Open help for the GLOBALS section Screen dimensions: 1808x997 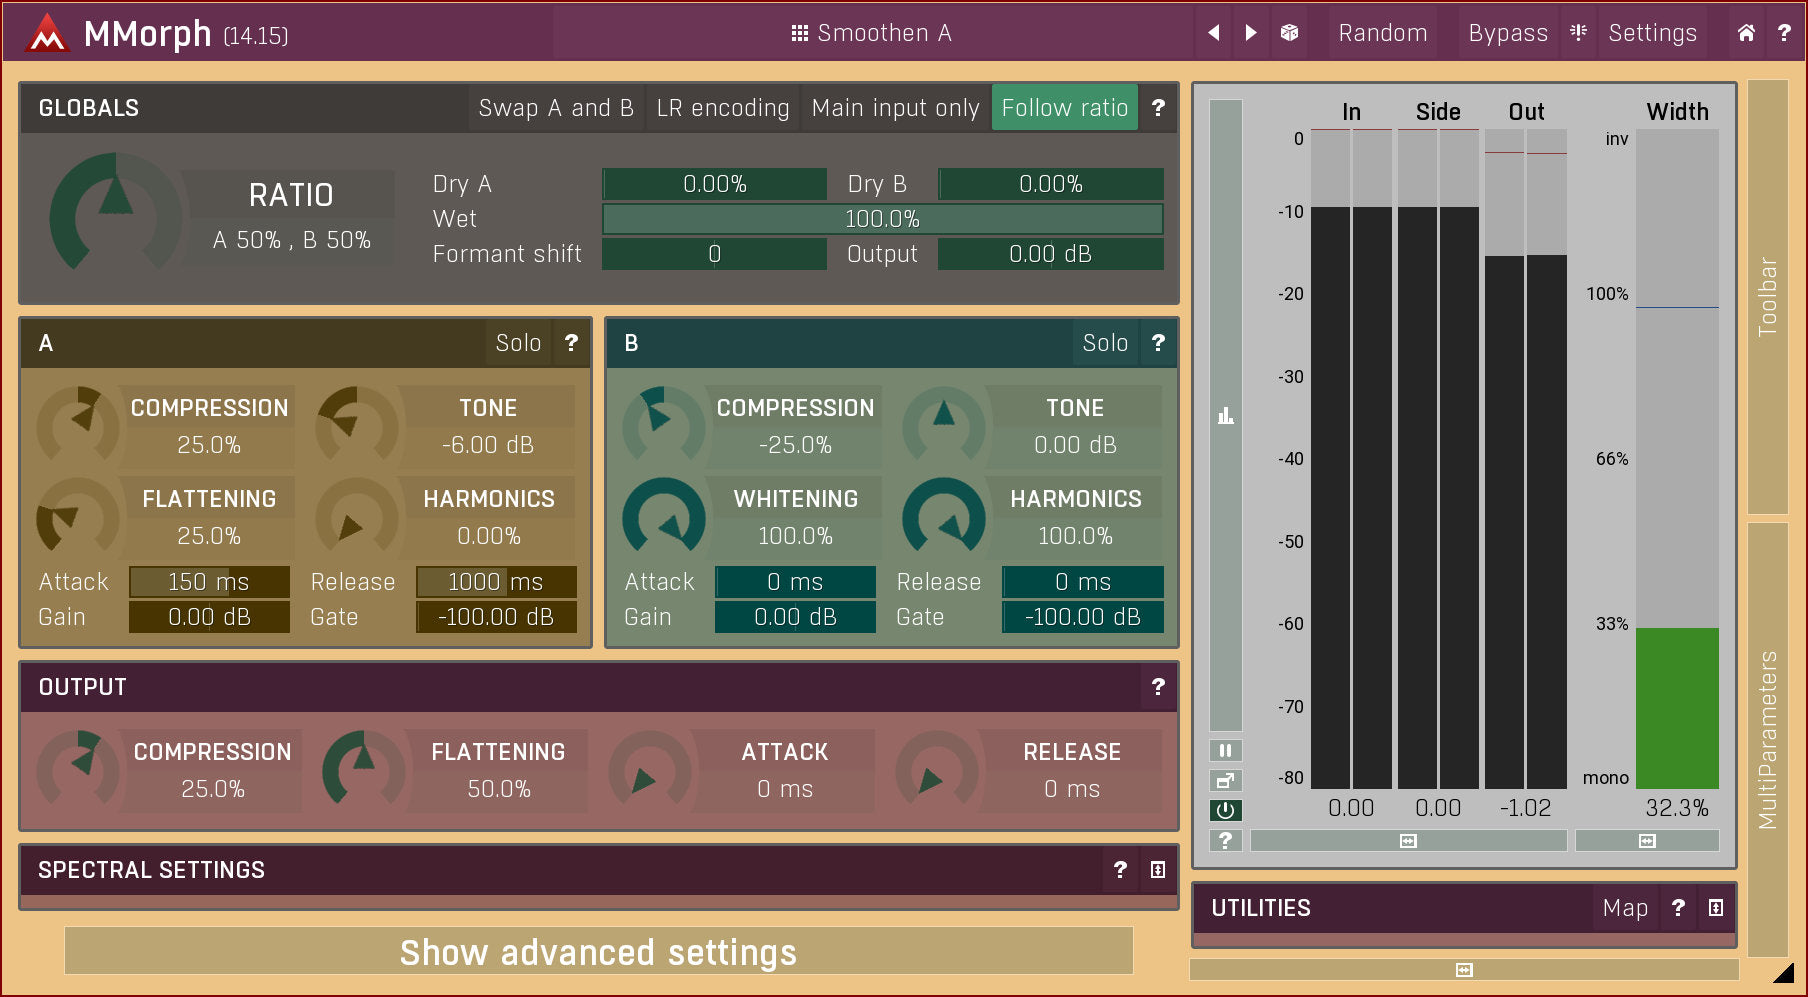pyautogui.click(x=1158, y=108)
